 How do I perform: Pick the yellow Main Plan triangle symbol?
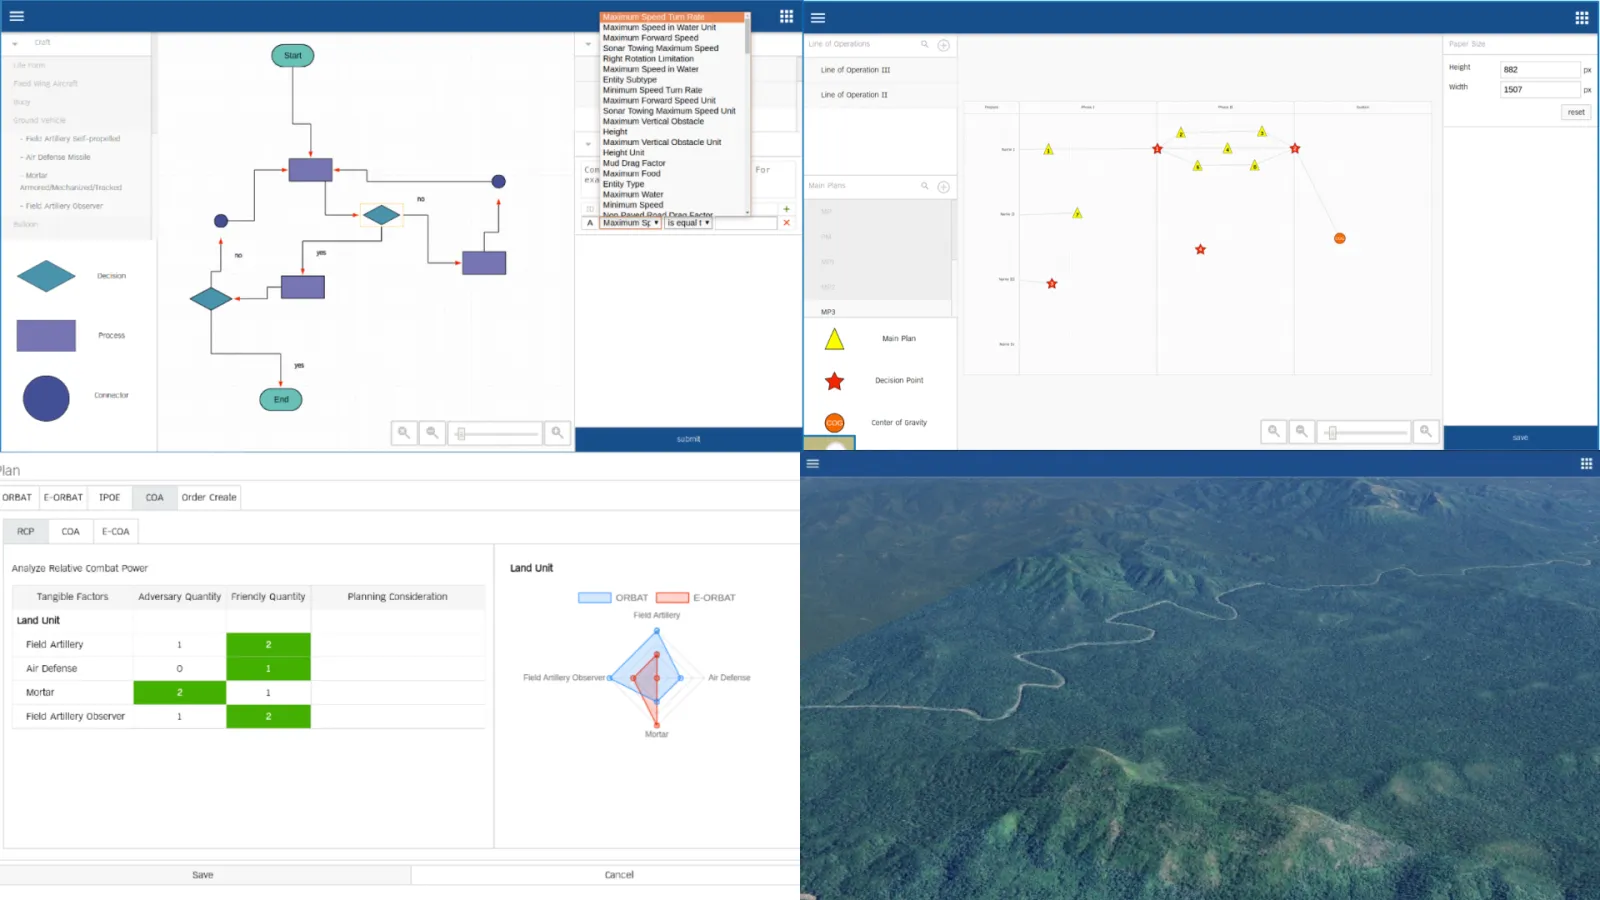tap(834, 339)
